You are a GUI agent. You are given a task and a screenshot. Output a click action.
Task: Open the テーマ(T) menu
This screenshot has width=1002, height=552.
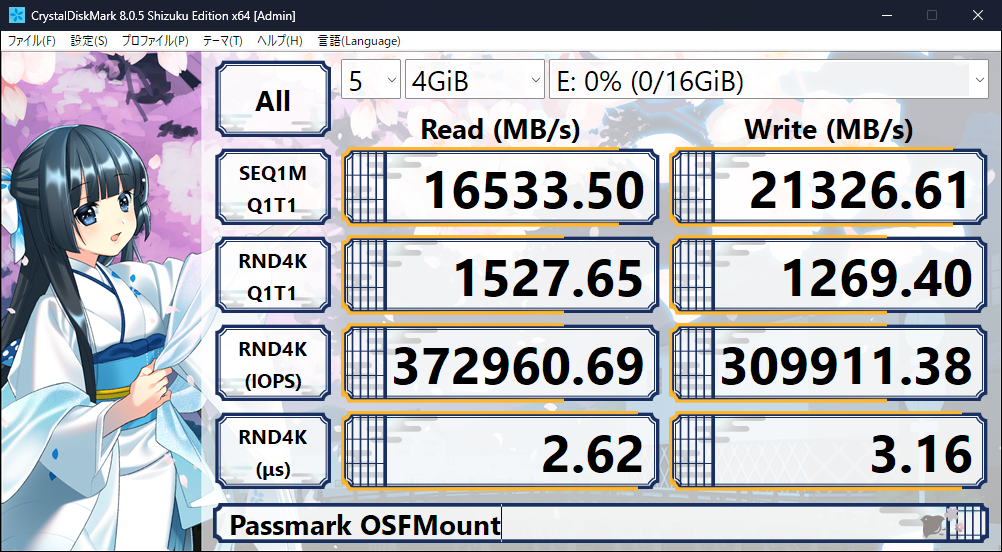point(222,41)
